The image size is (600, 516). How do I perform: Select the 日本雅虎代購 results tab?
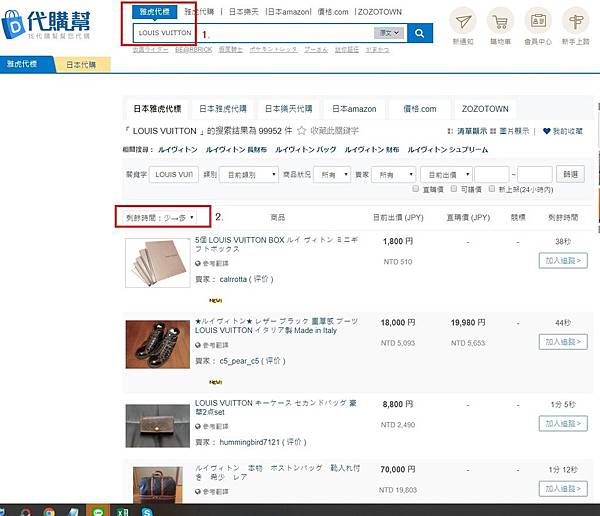tap(223, 109)
